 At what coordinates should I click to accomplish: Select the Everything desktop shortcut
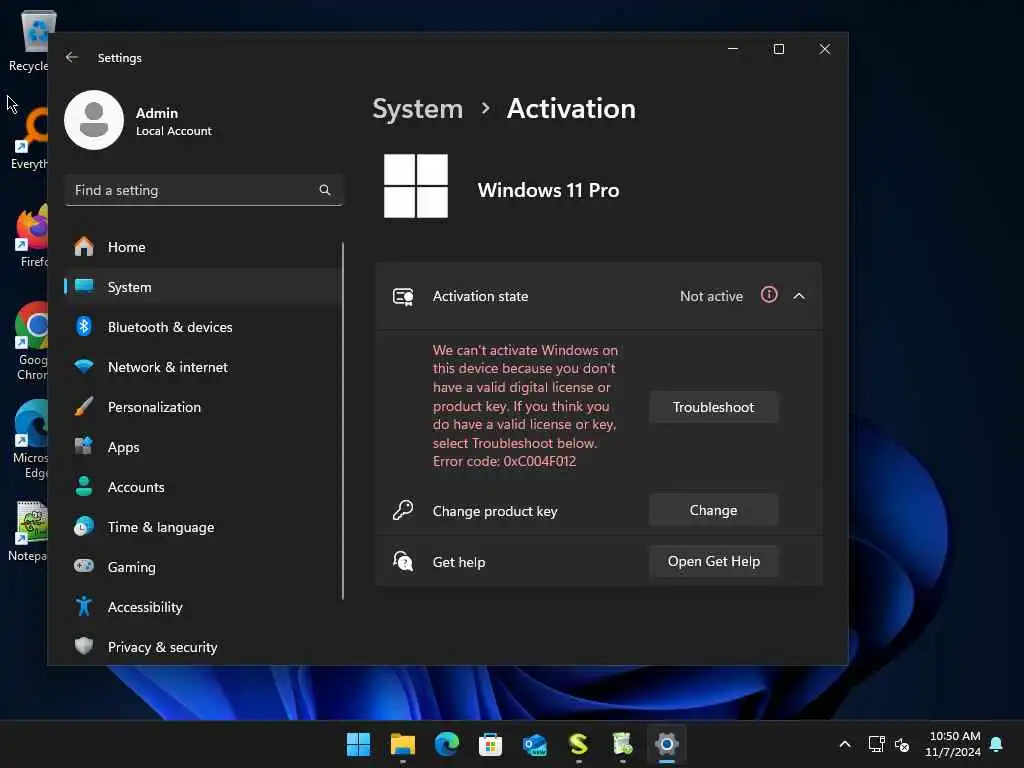coord(29,138)
